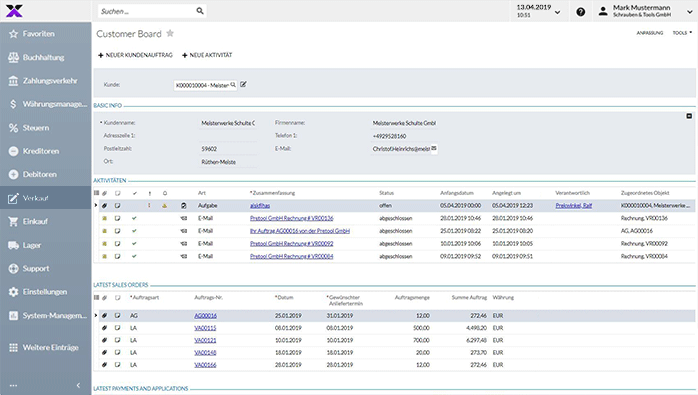Open sales order VA00115 link

coord(205,328)
